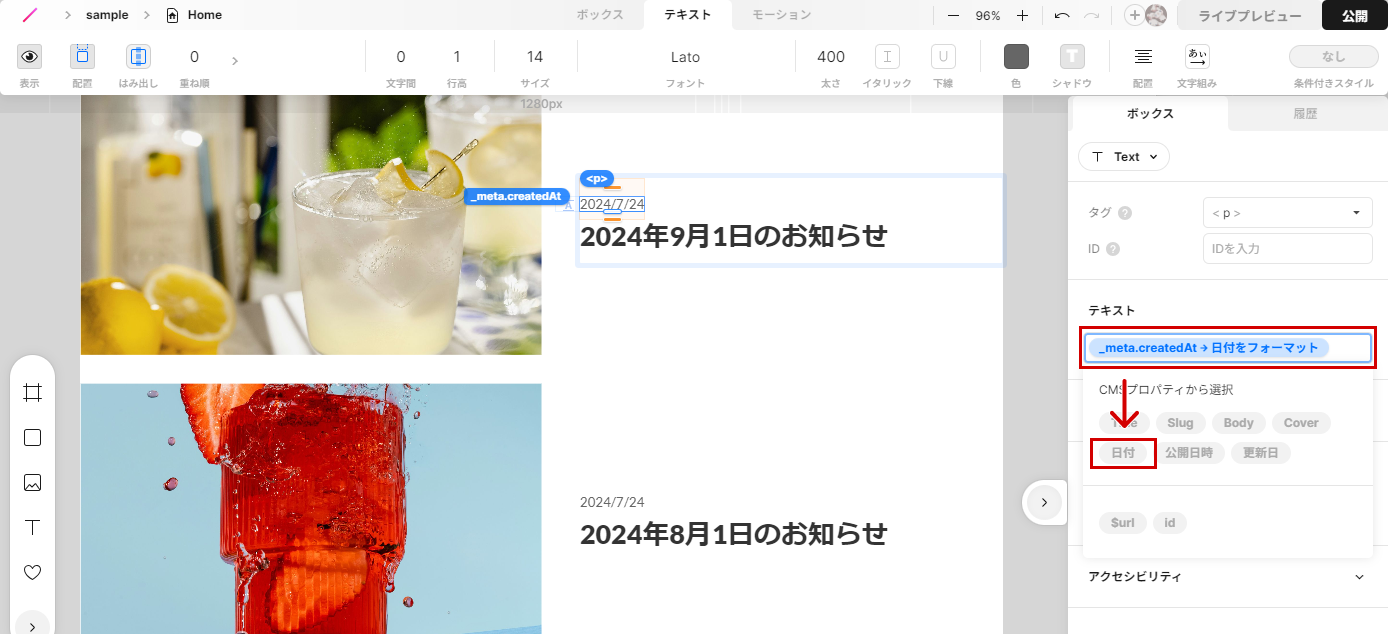1388x634 pixels.
Task: Click the alignment box icon (配置)
Action: pos(82,57)
